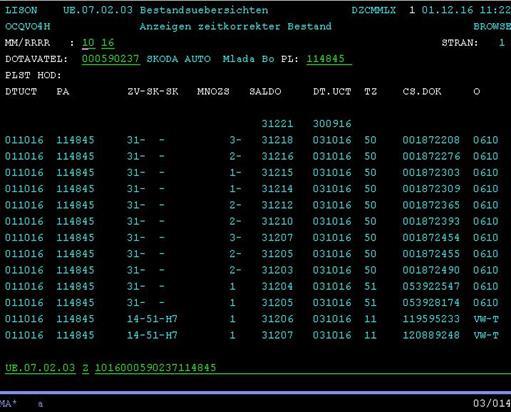Click TZ value 51 in 053922547 row

coord(370,286)
